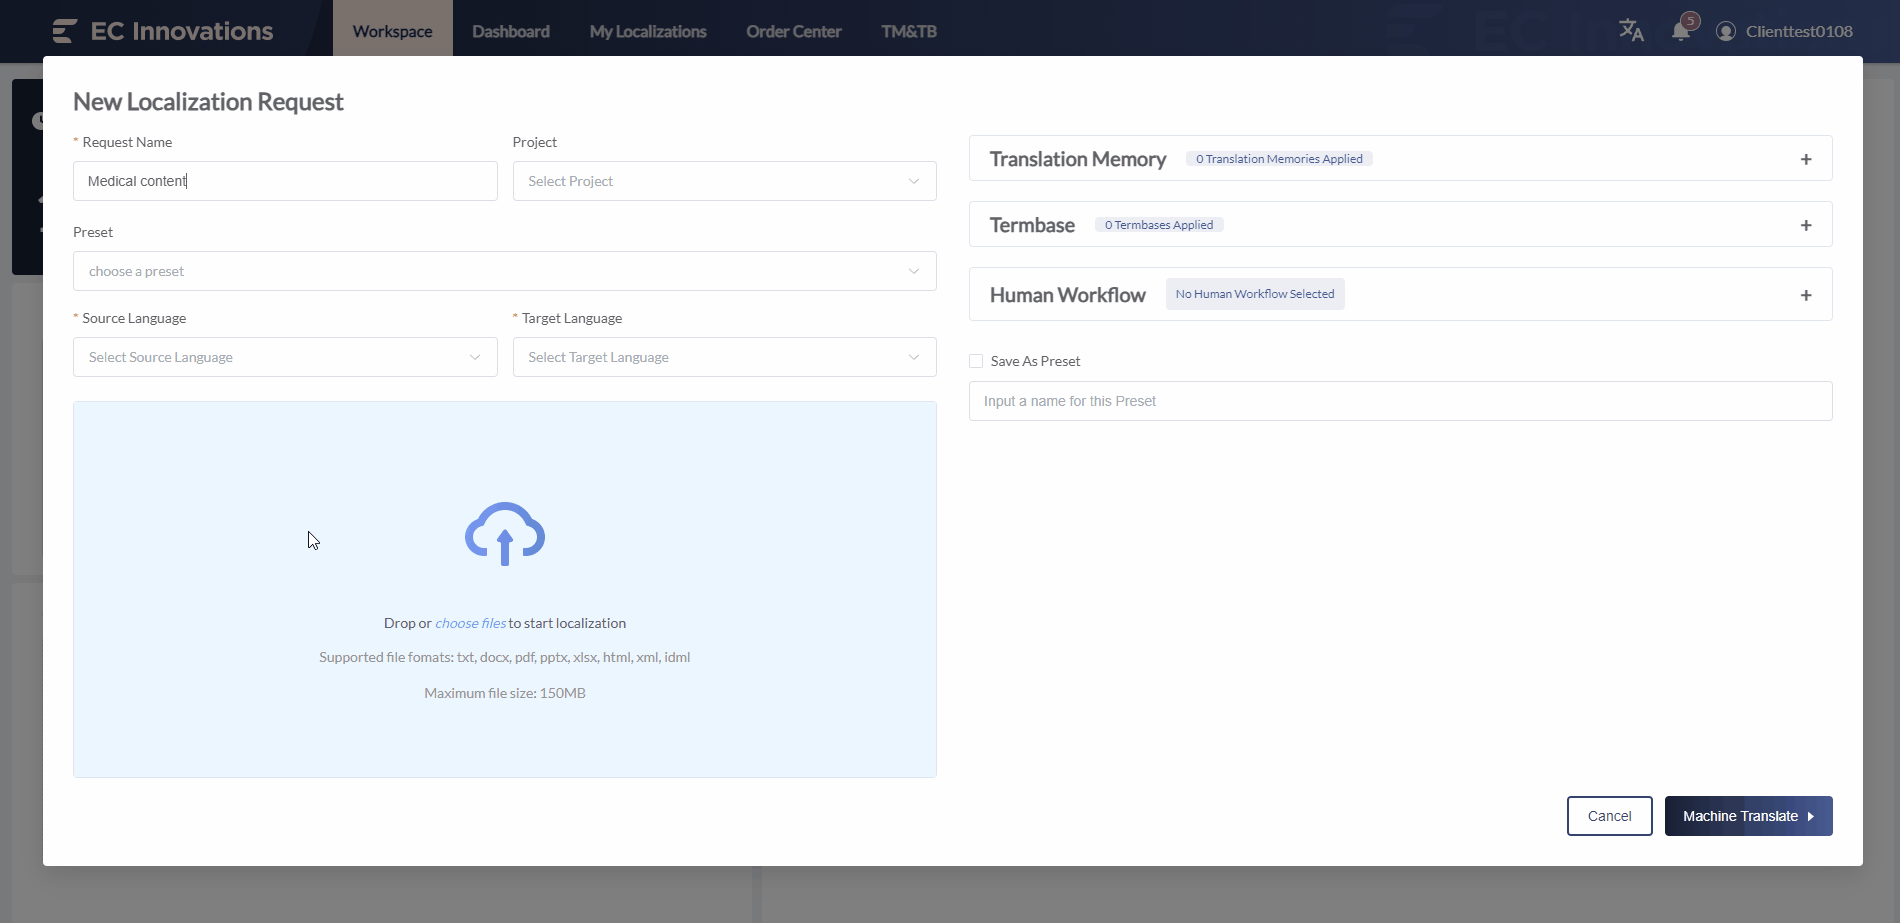Open the notifications bell
Viewport: 1900px width, 923px height.
click(x=1681, y=31)
